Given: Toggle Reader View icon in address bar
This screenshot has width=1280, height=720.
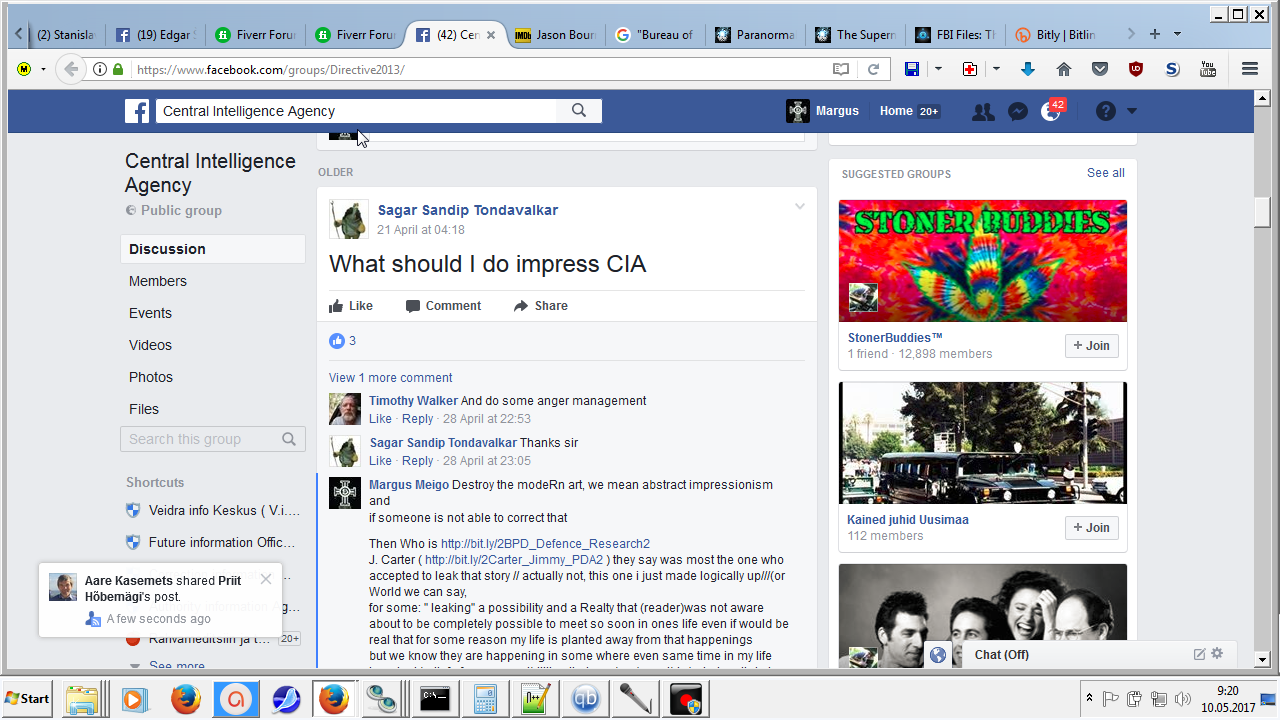Looking at the screenshot, I should pos(841,69).
